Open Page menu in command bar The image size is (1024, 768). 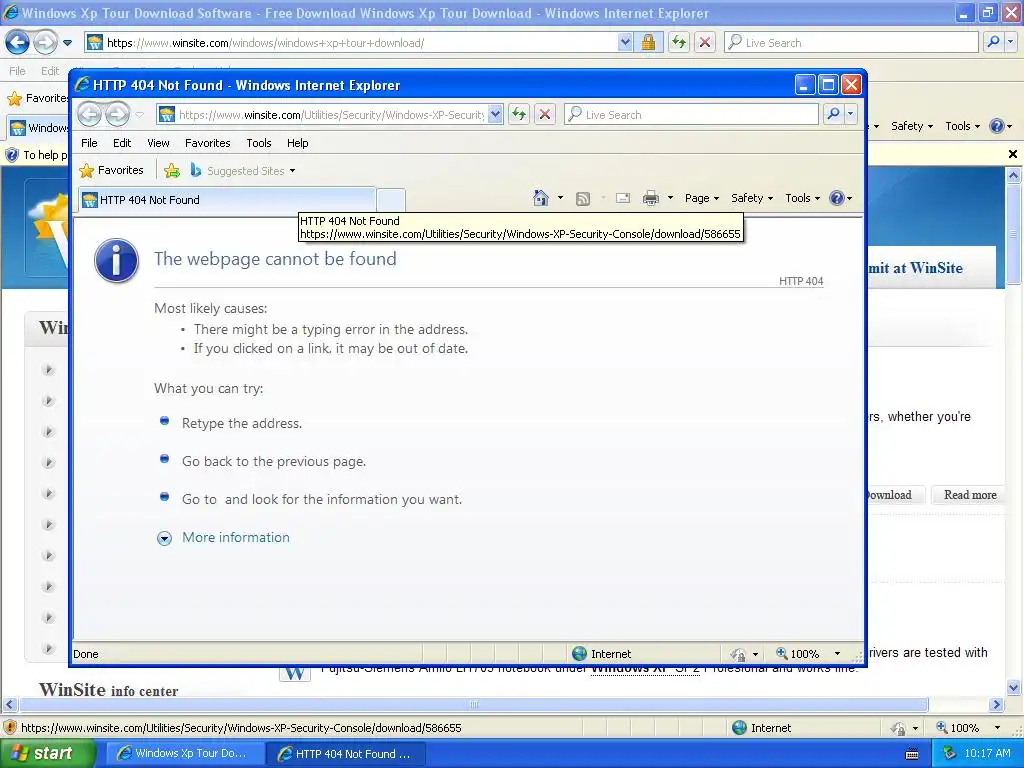[x=701, y=198]
